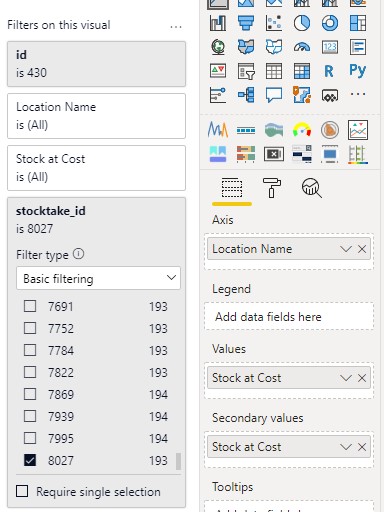Screen dimensions: 384x512
Task: Remove Stock at Cost from Values
Action: pyautogui.click(x=362, y=378)
